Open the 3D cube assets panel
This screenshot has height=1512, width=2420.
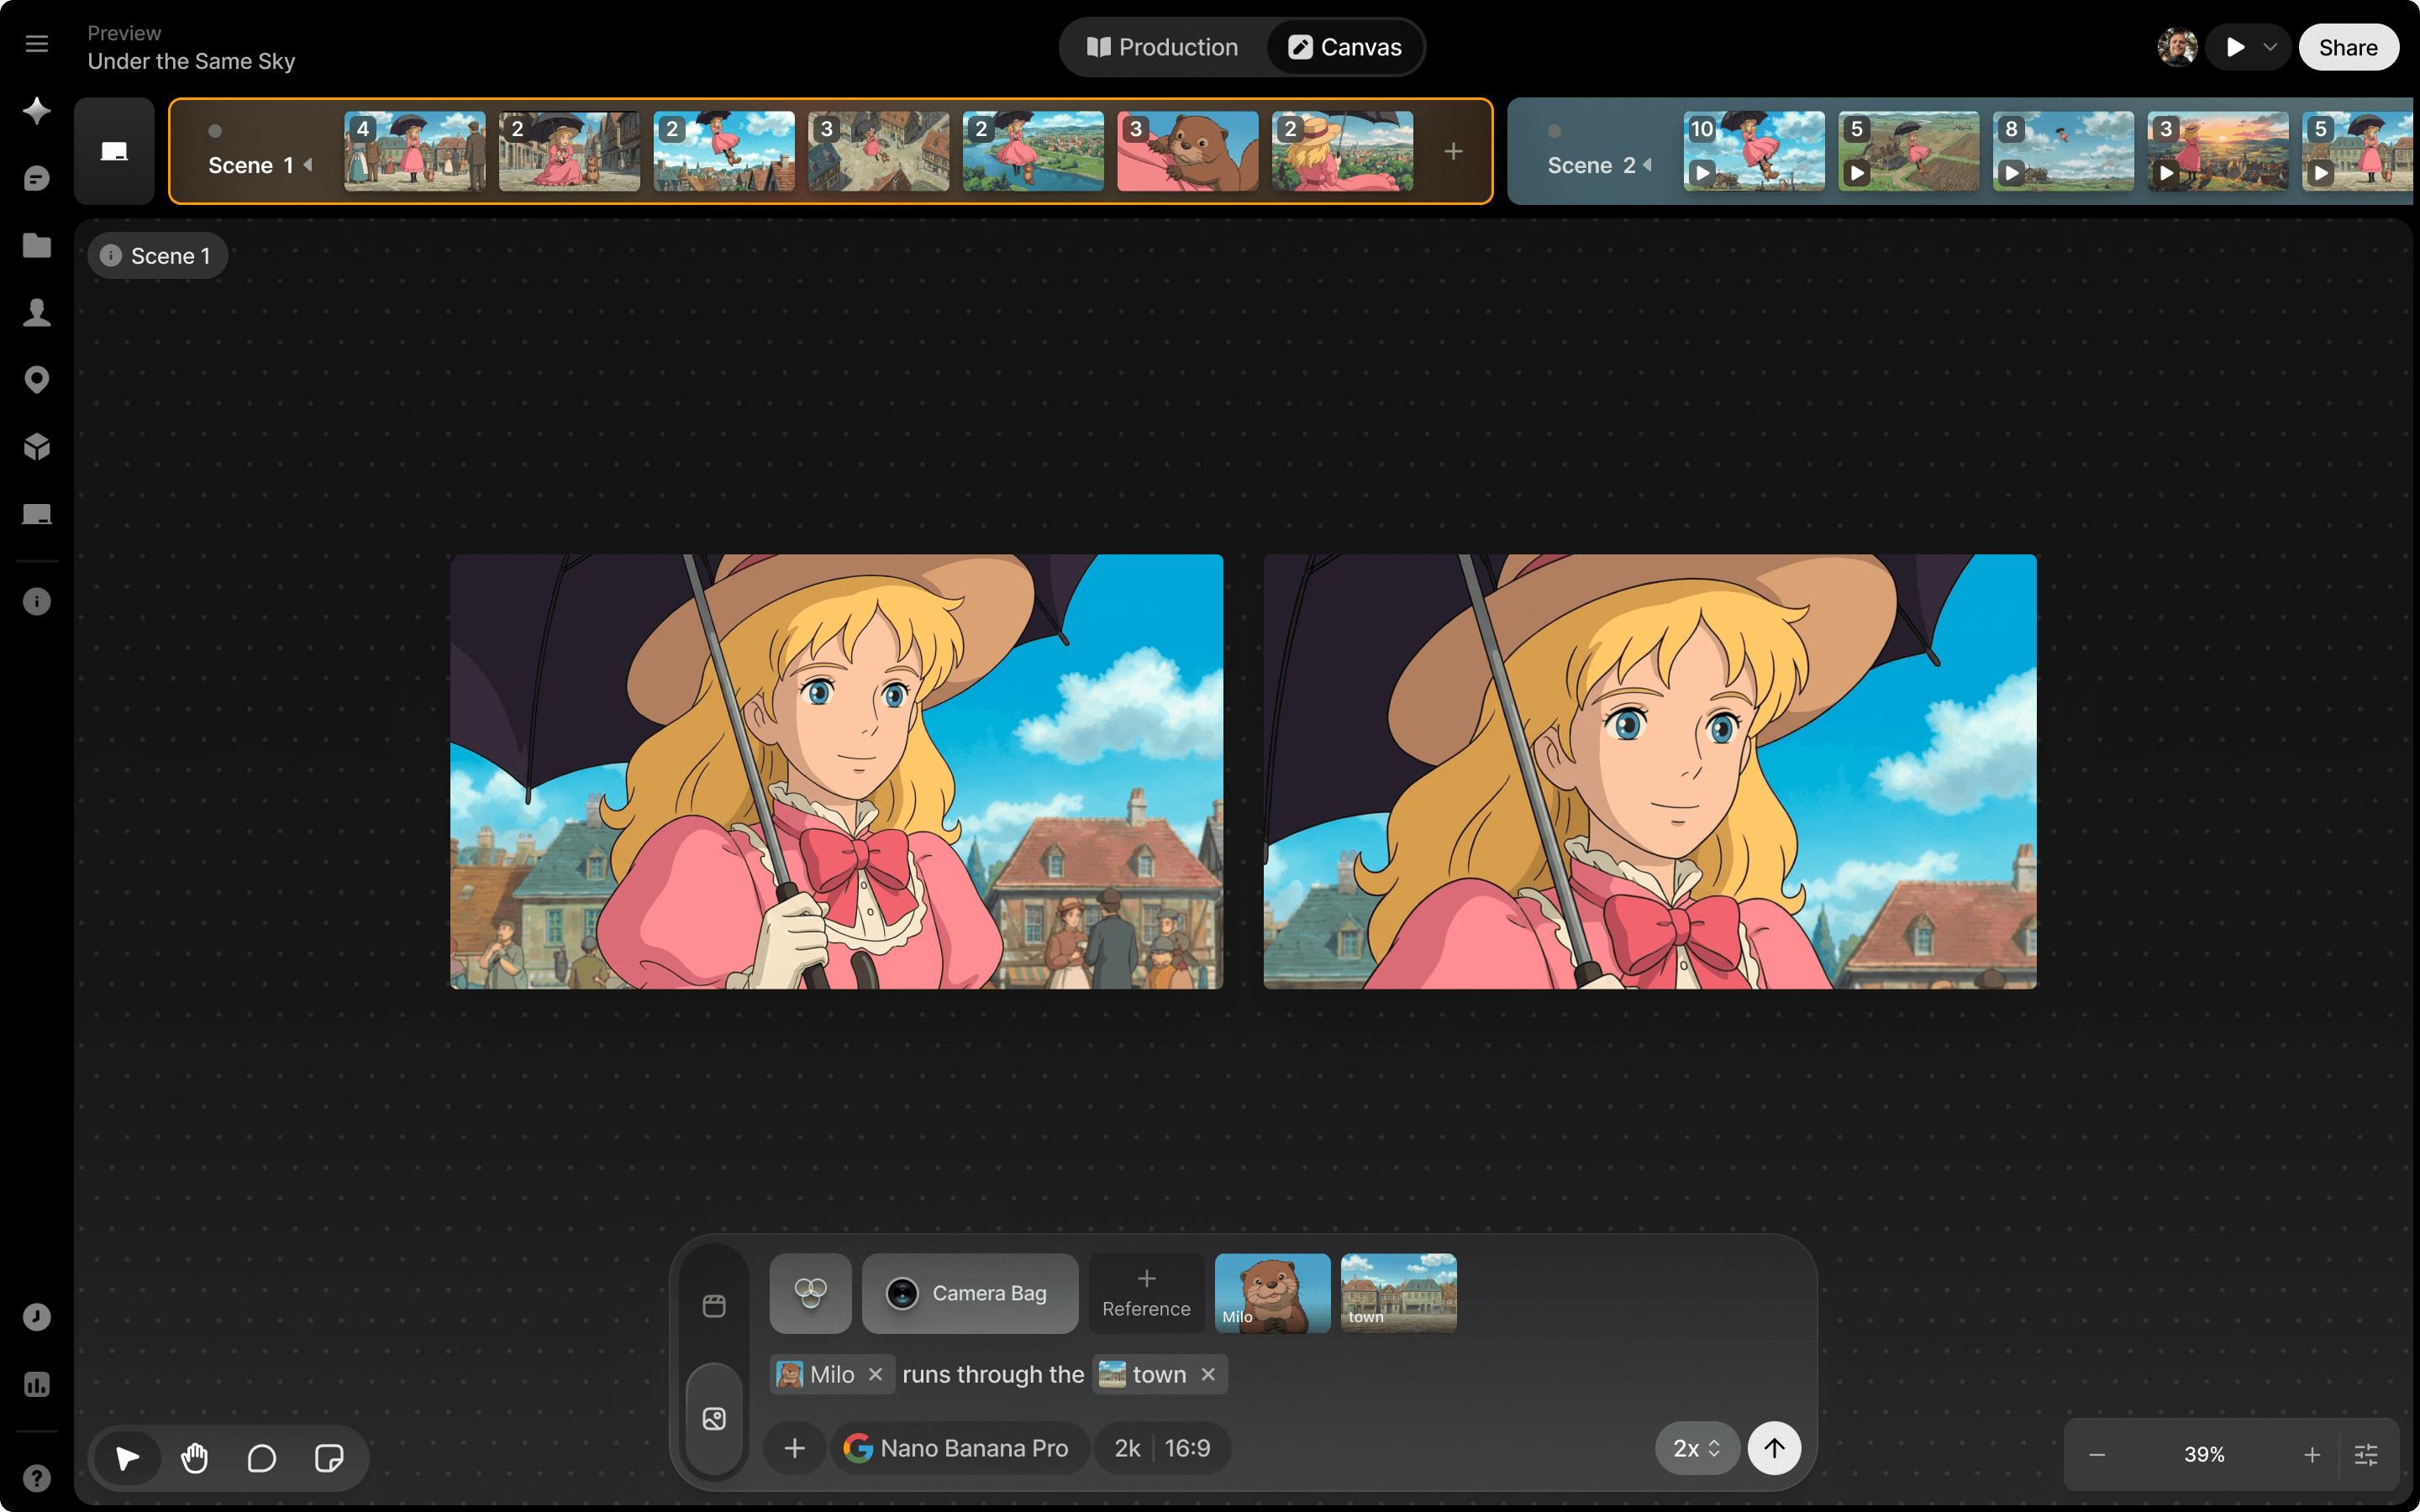pyautogui.click(x=37, y=447)
